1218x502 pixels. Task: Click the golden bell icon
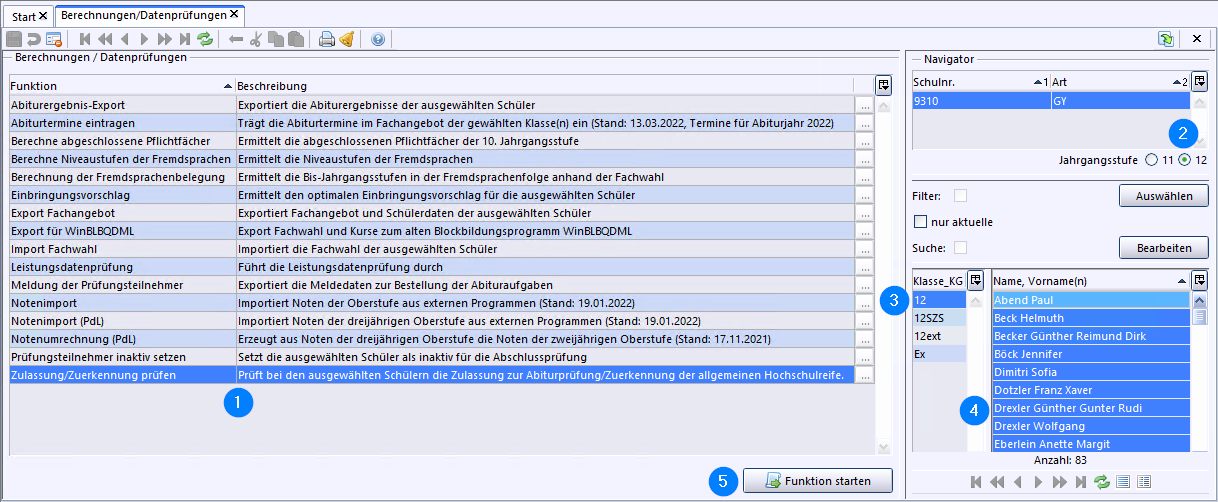coord(346,40)
